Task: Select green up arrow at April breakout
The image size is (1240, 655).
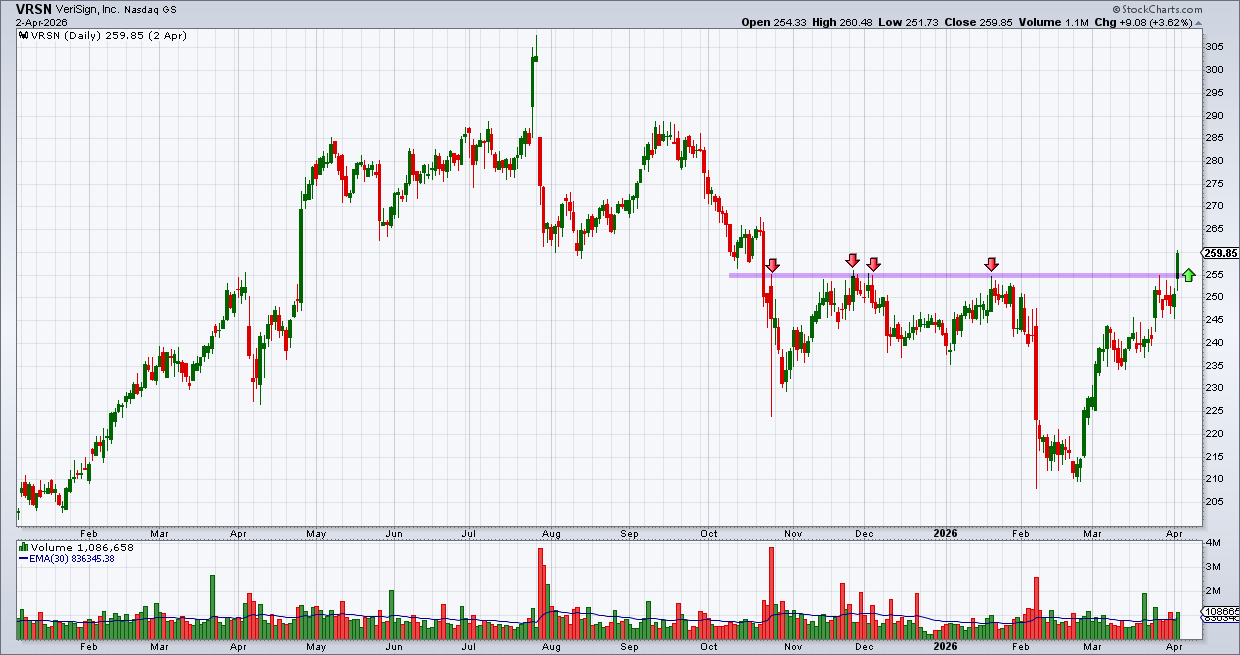Action: pyautogui.click(x=1188, y=275)
